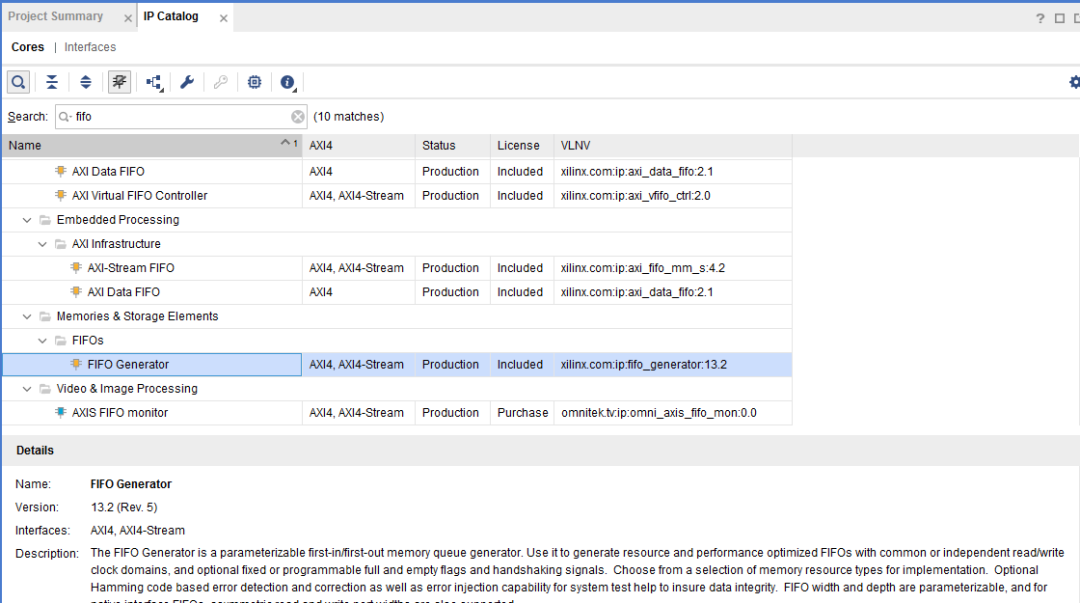Click the FIFO Generator core icon
This screenshot has height=603, width=1080.
pyautogui.click(x=76, y=364)
